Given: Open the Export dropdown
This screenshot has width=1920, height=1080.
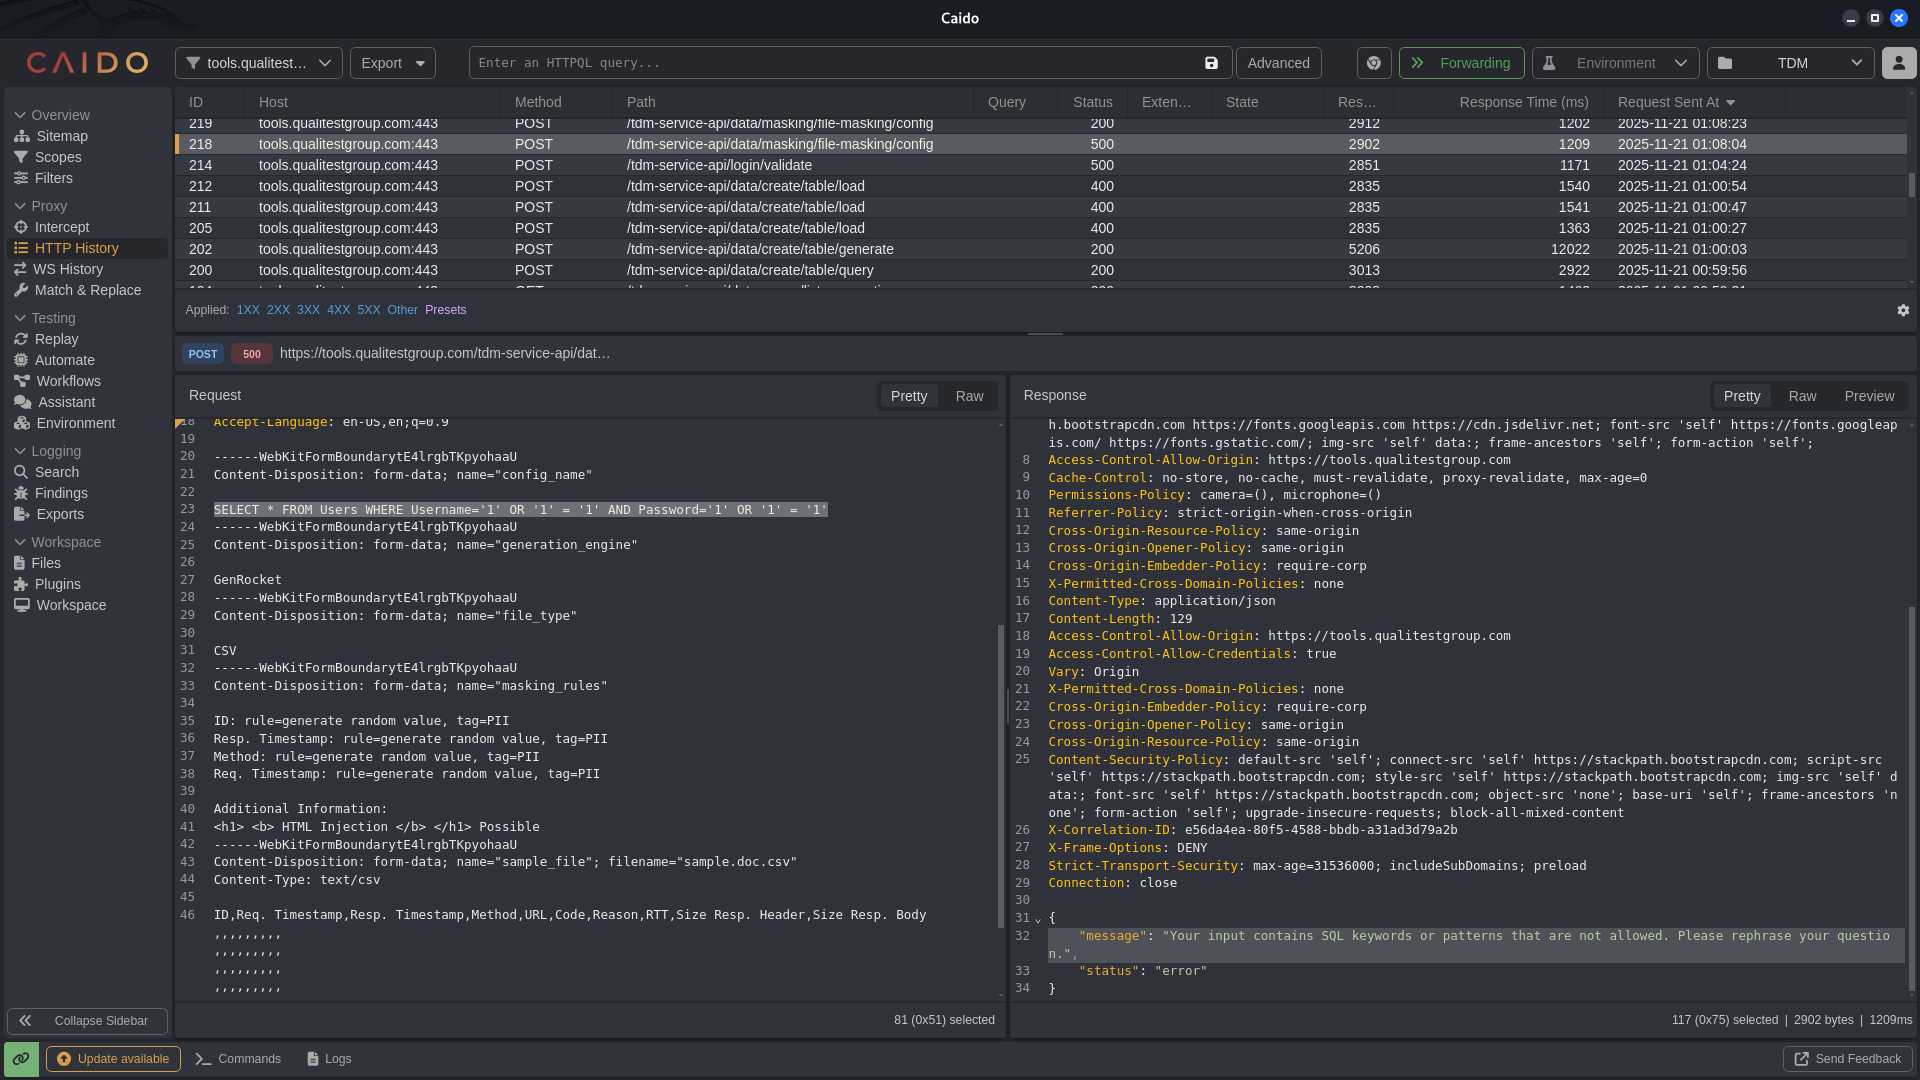Looking at the screenshot, I should pyautogui.click(x=393, y=63).
